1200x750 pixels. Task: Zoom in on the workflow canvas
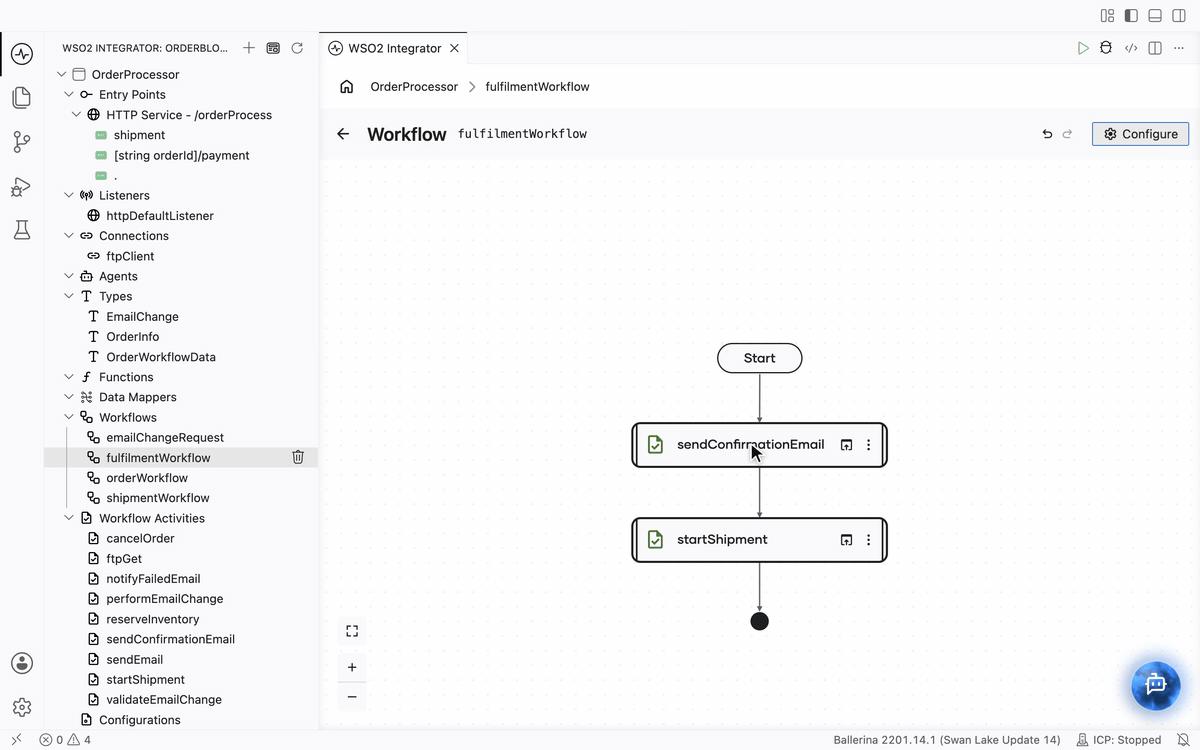(x=352, y=667)
